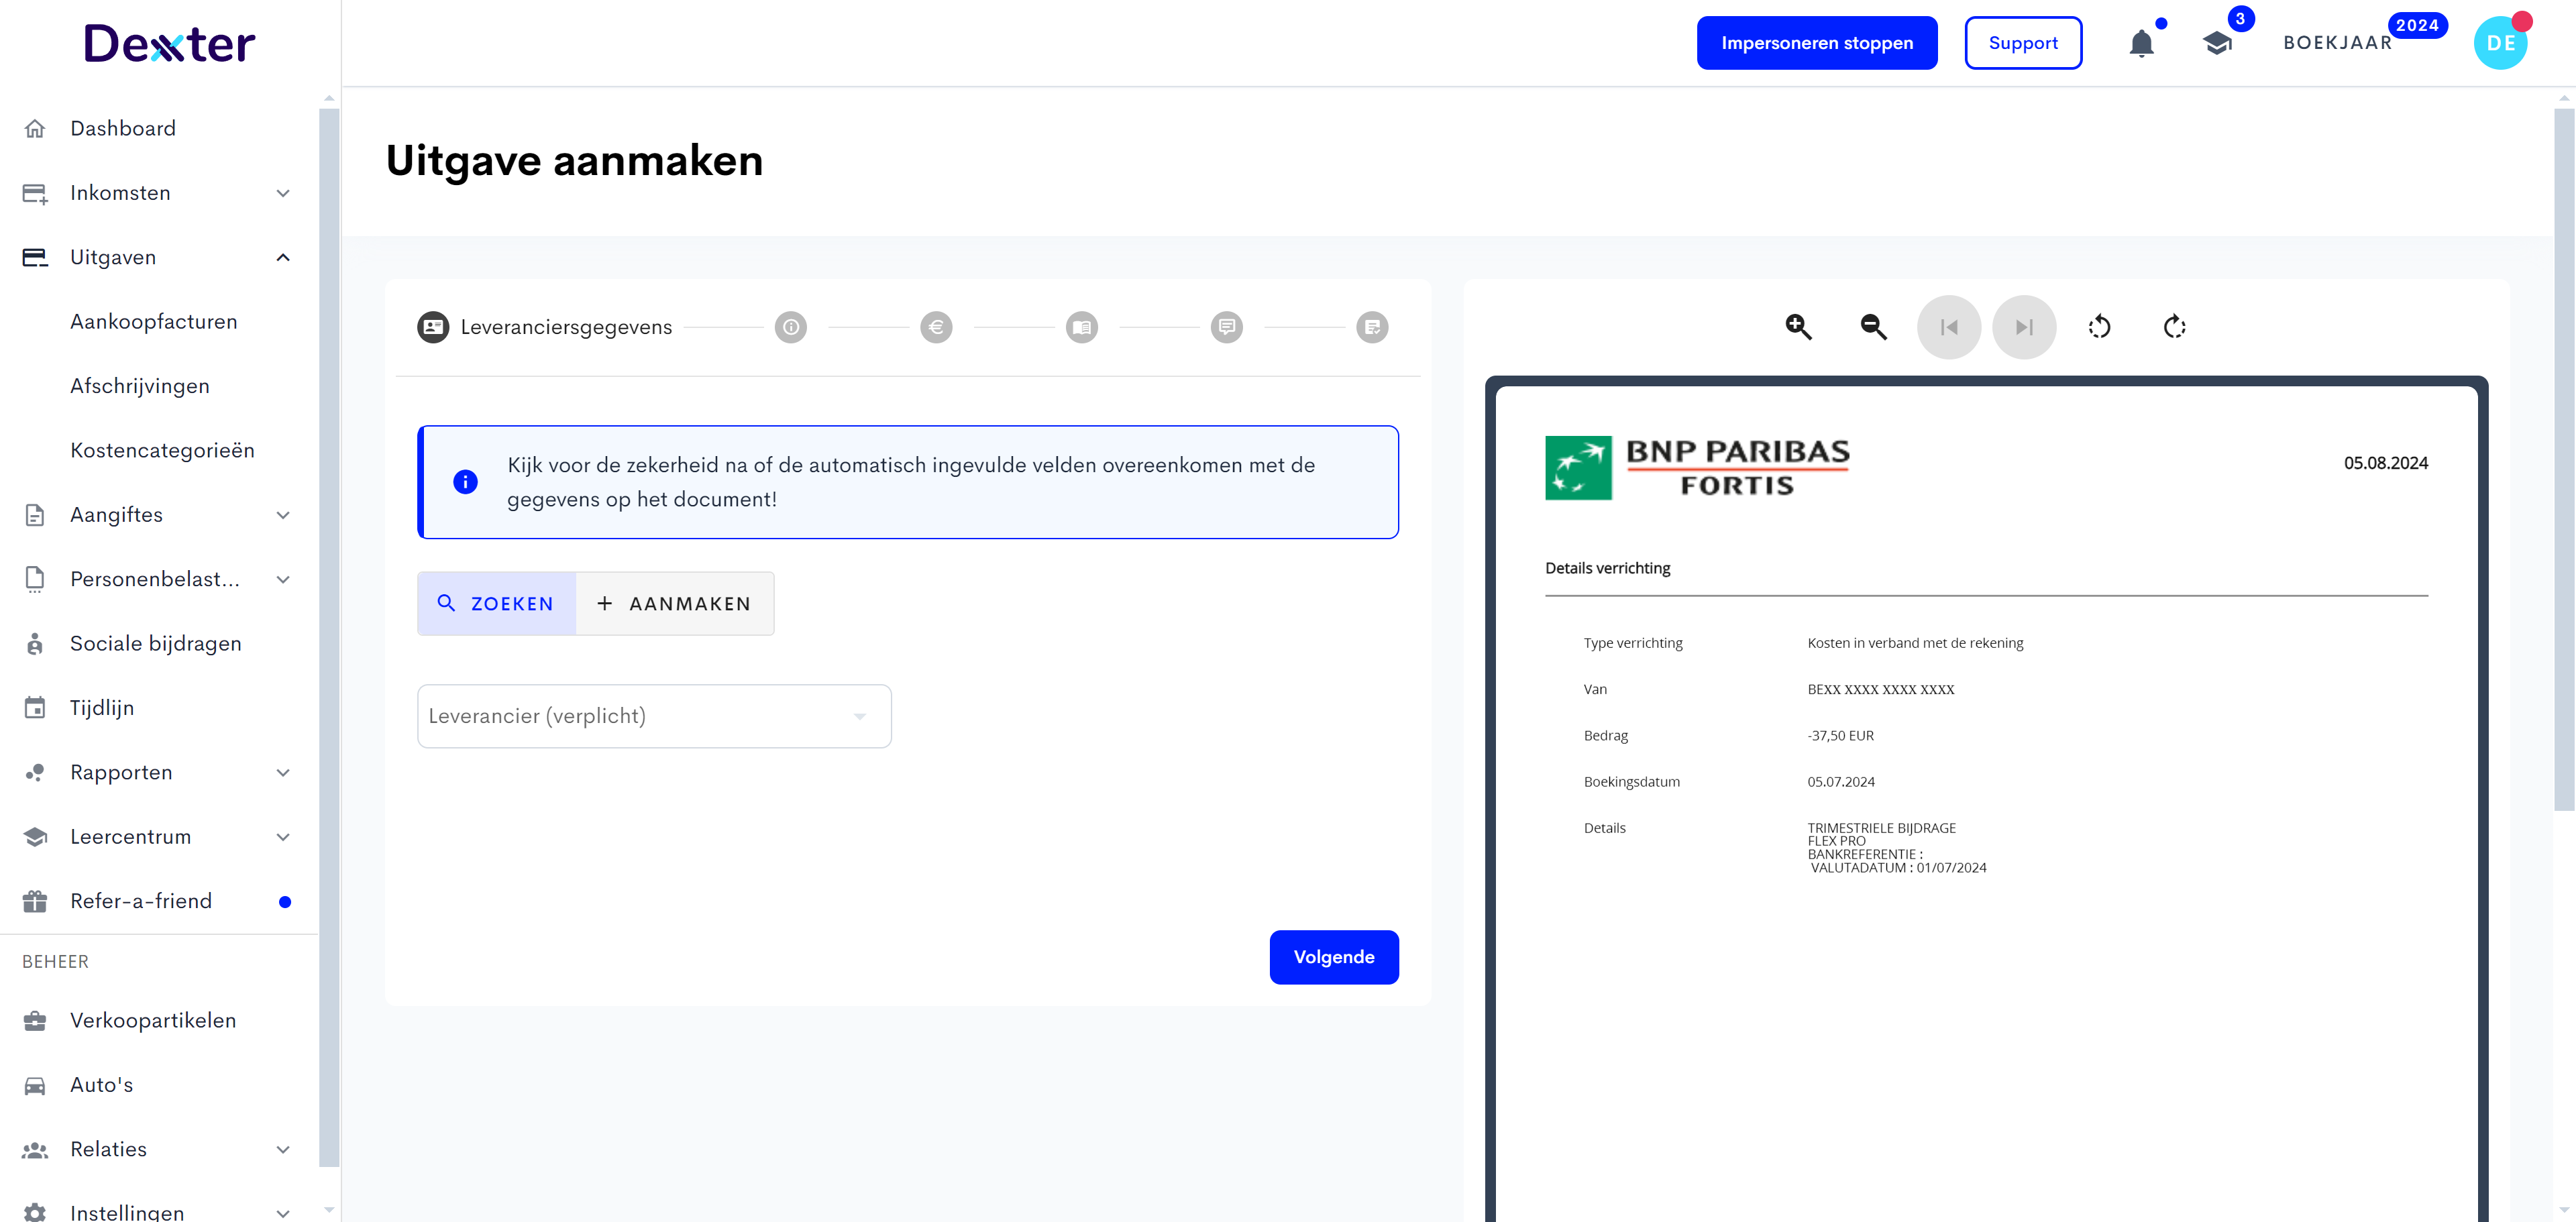Jump to the comment step icon

click(1227, 327)
